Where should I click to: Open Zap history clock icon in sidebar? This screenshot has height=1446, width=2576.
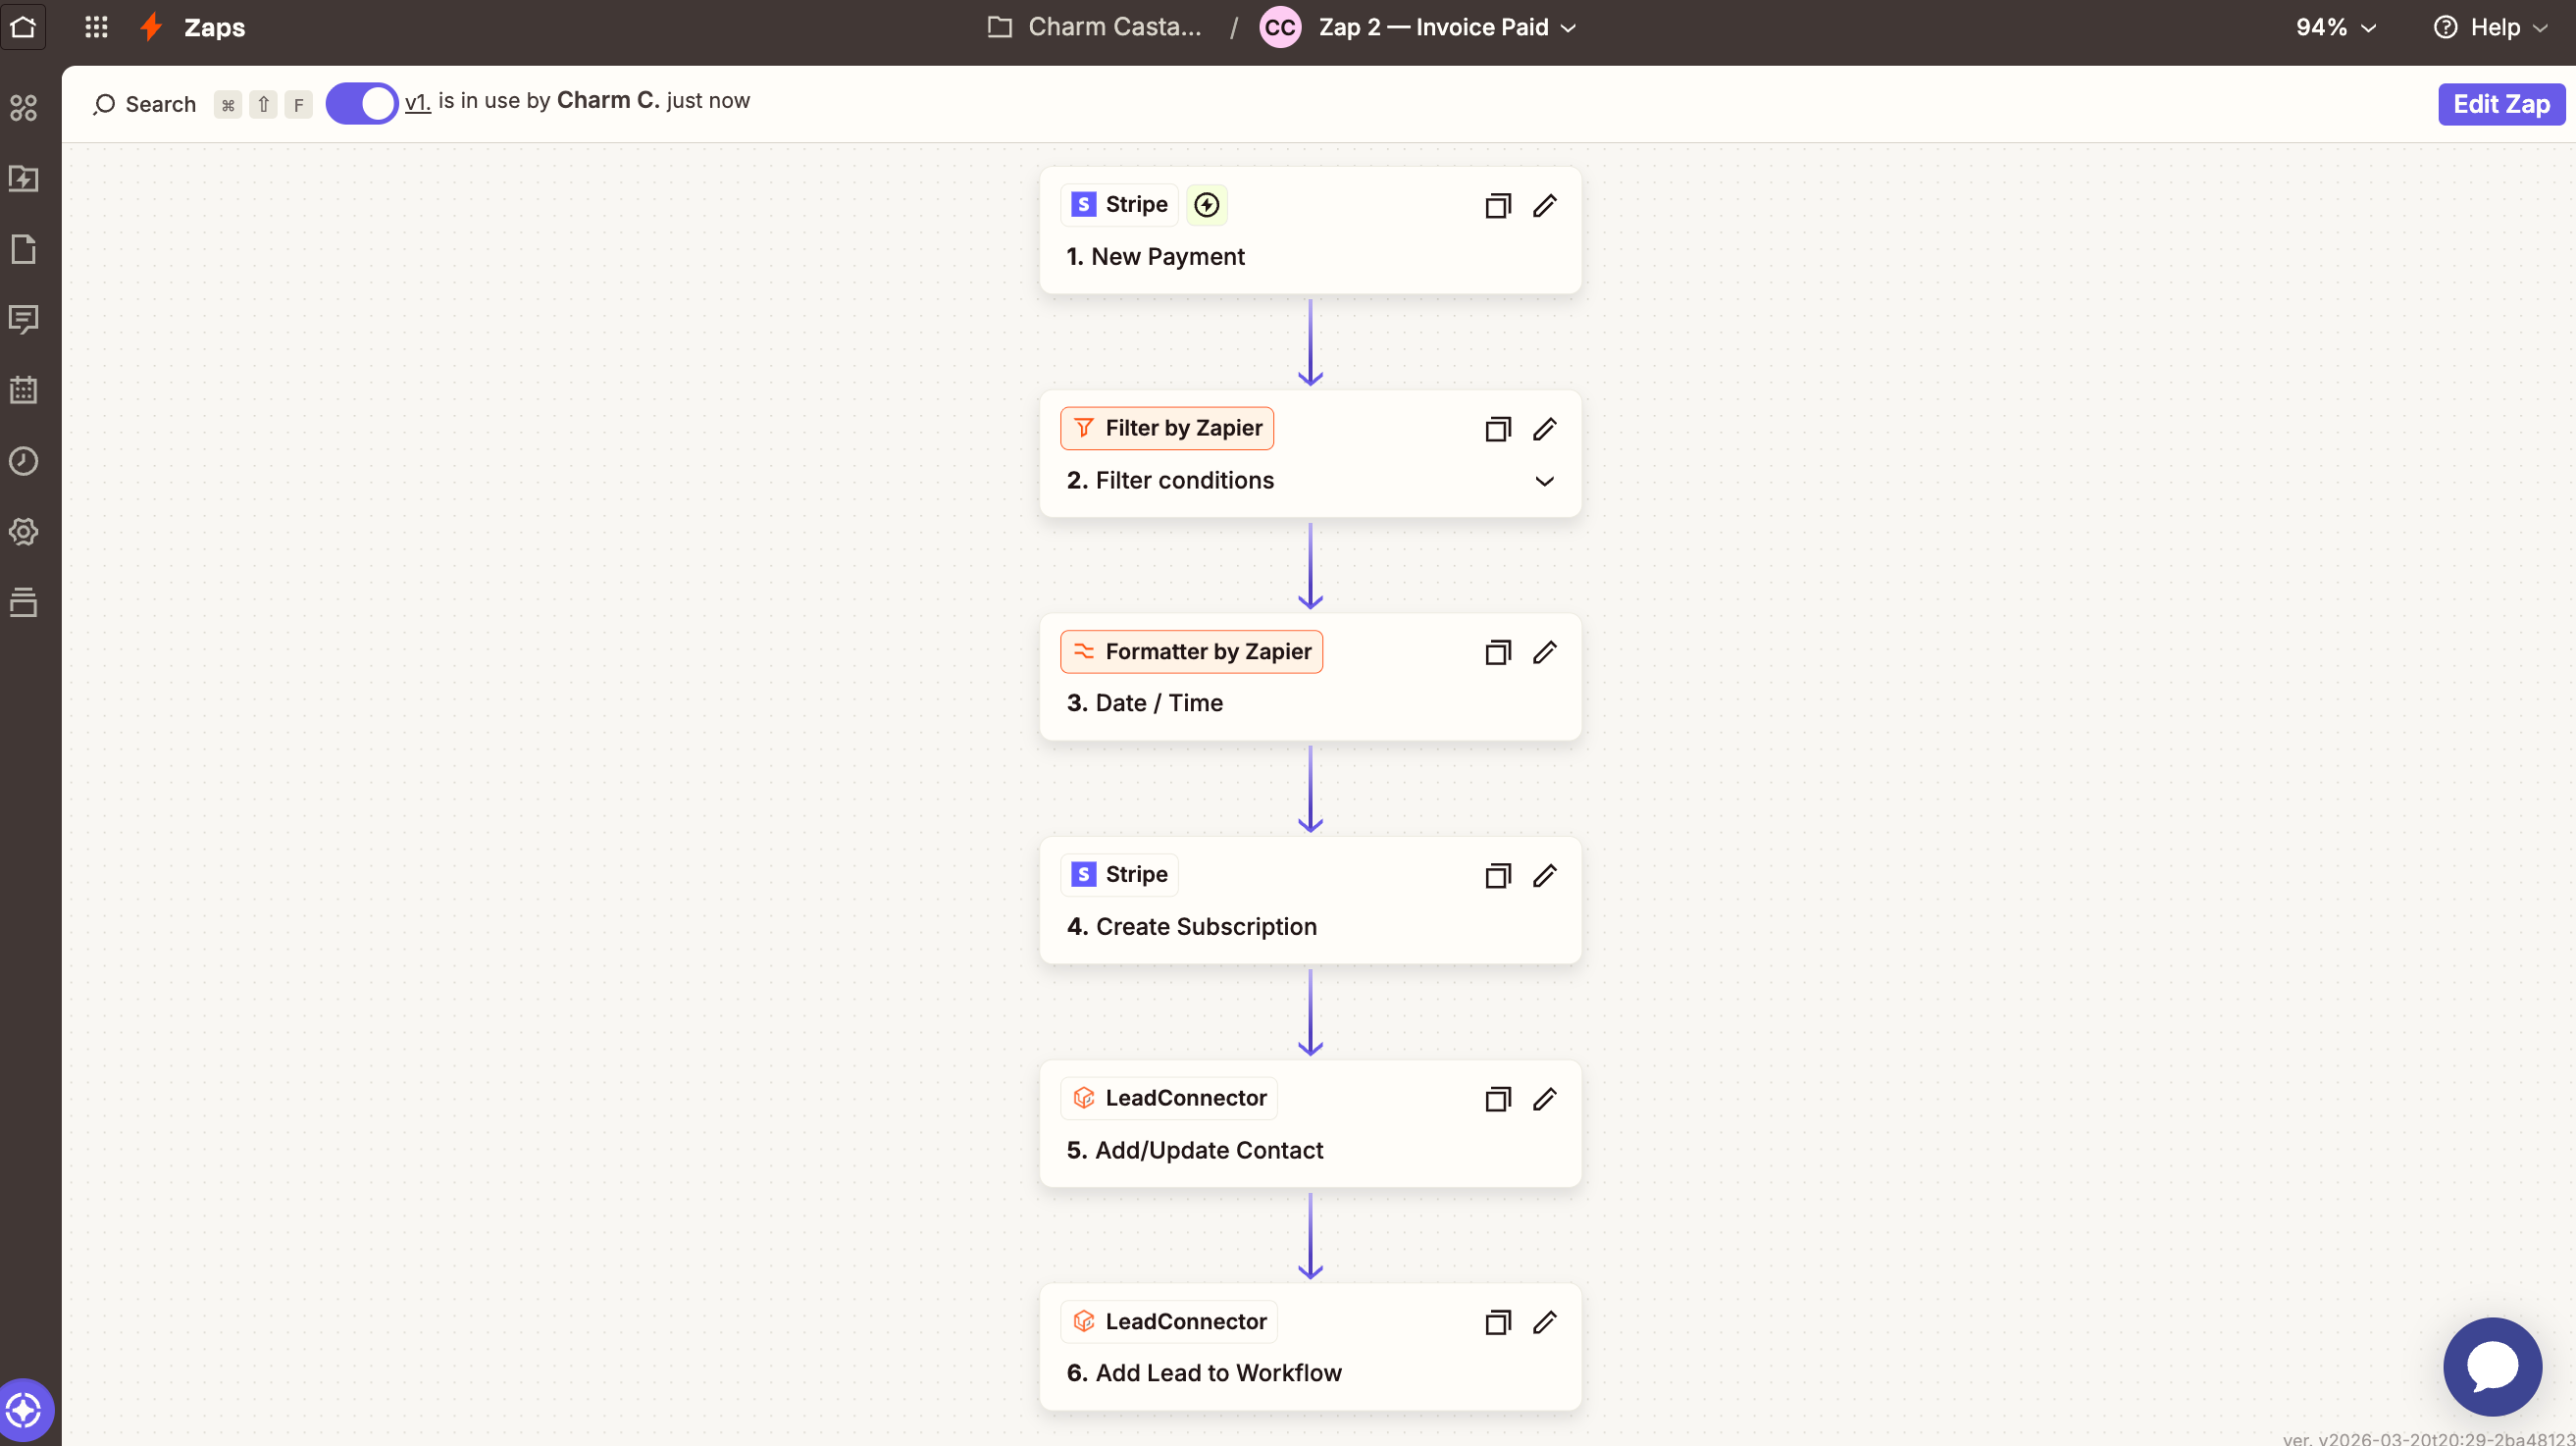23,461
